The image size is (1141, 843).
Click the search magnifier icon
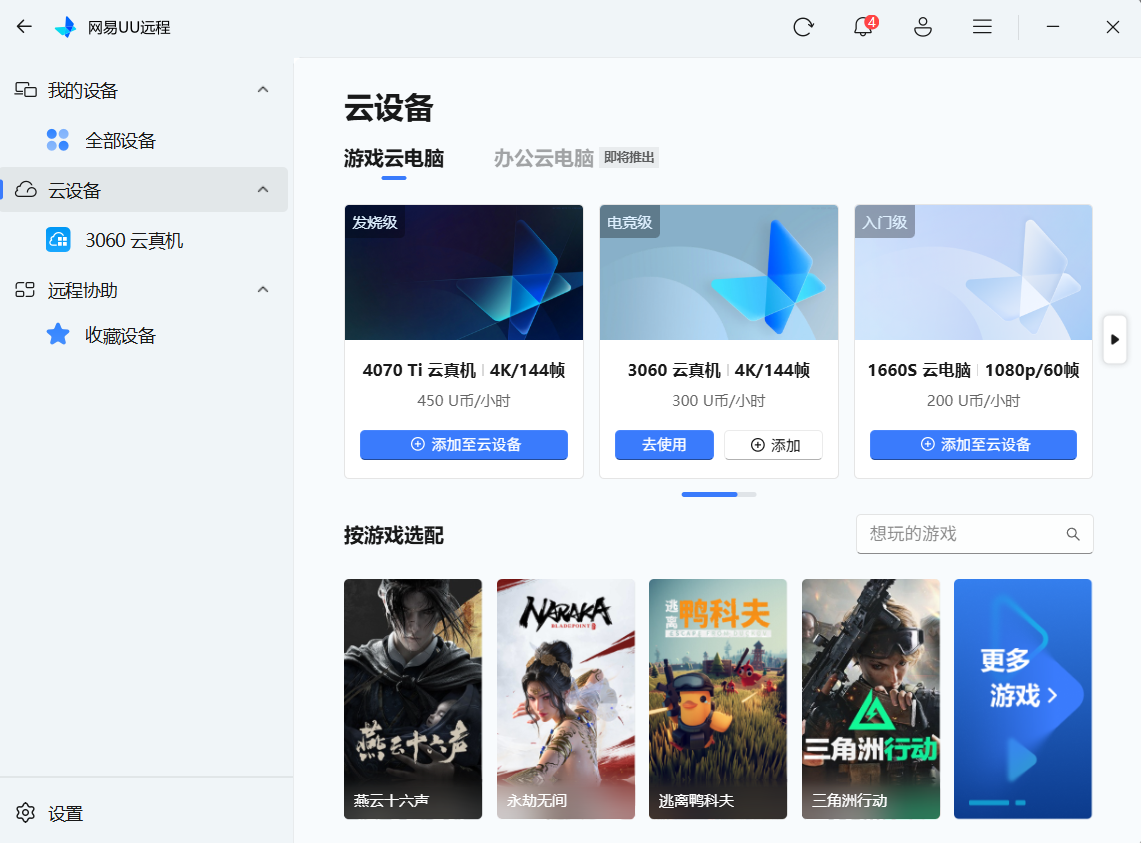pyautogui.click(x=1073, y=534)
